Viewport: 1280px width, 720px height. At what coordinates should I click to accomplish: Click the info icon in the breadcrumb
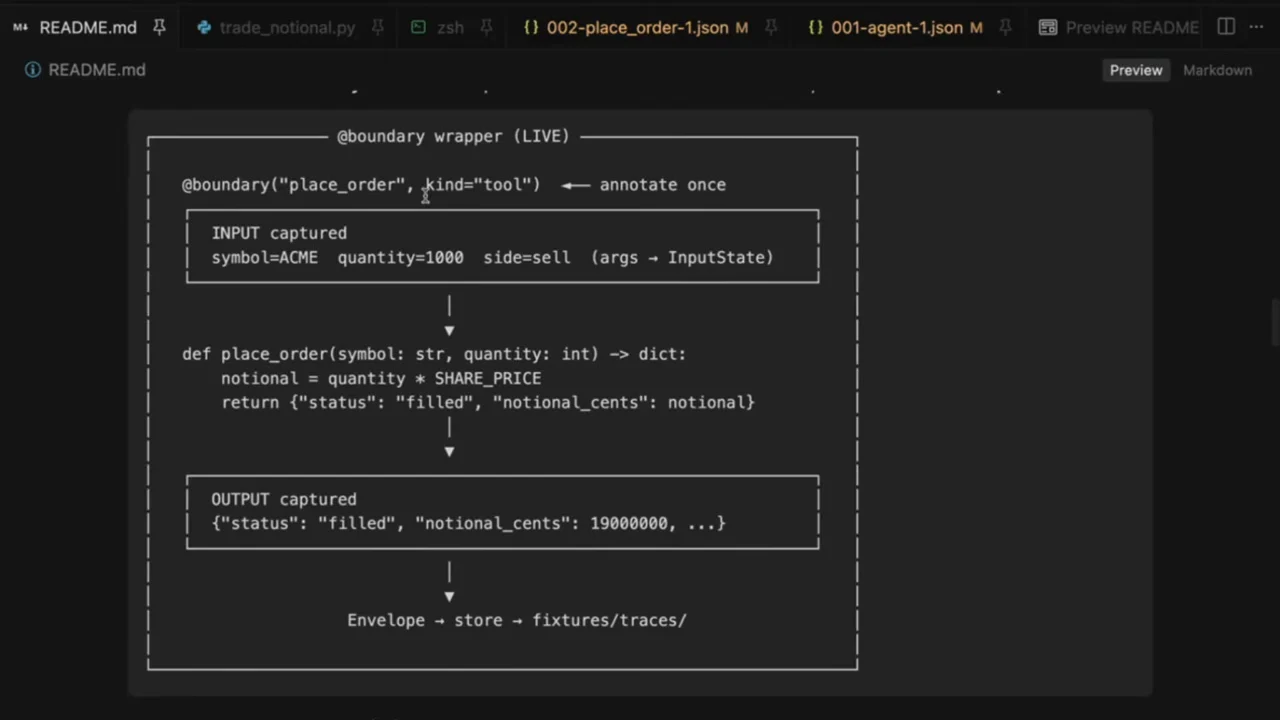[33, 70]
